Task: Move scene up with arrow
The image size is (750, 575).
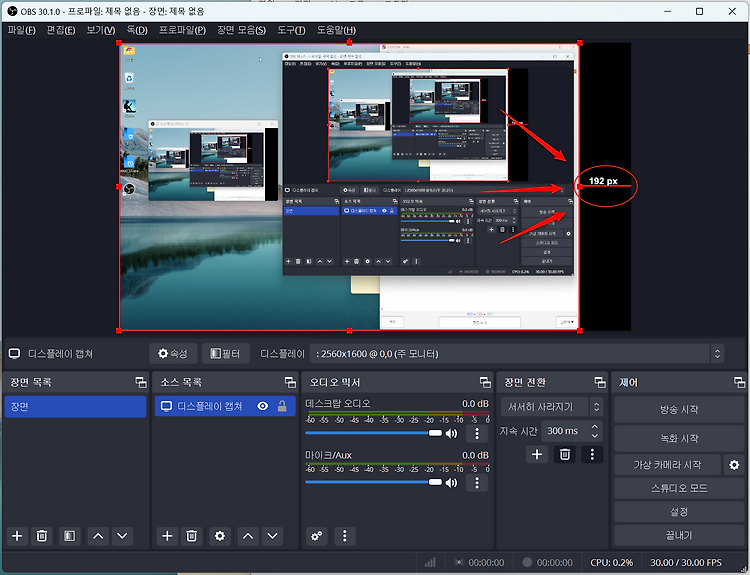Action: [98, 536]
